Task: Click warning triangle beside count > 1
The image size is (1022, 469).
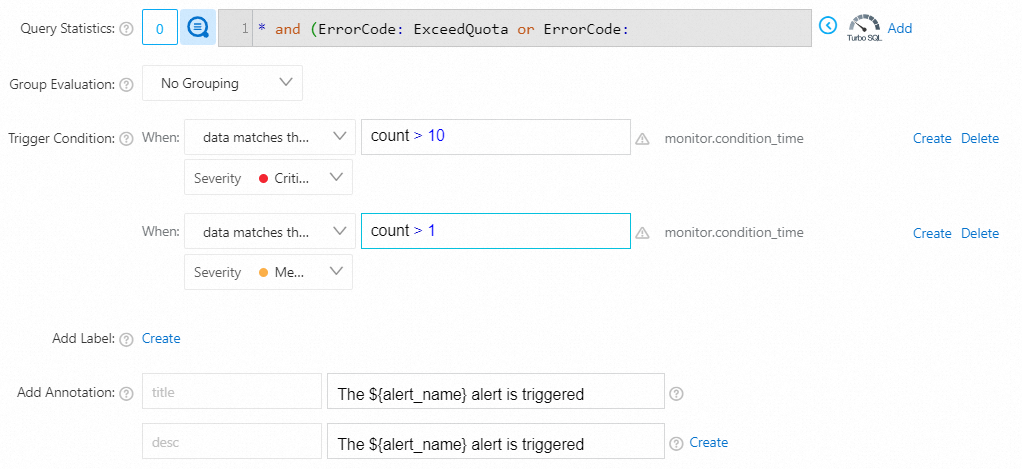Action: (x=642, y=233)
